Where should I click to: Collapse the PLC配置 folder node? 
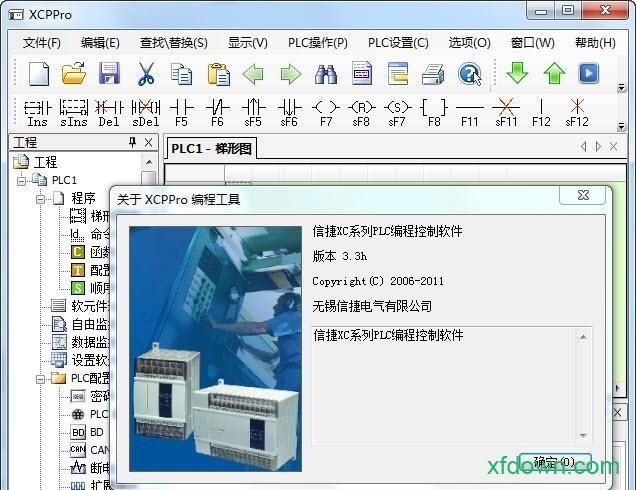pyautogui.click(x=41, y=379)
